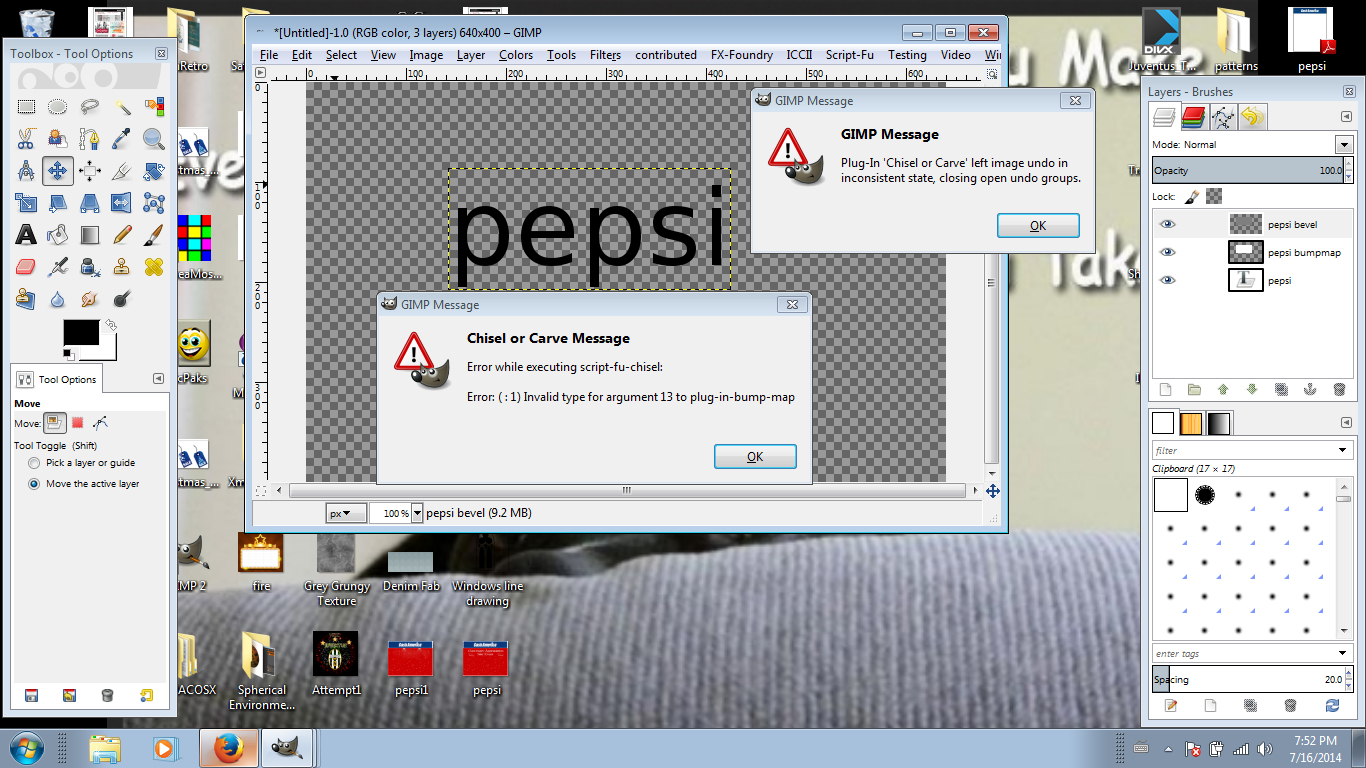Toggle lock alpha channel checker icon
Viewport: 1366px width, 768px height.
coord(1214,197)
